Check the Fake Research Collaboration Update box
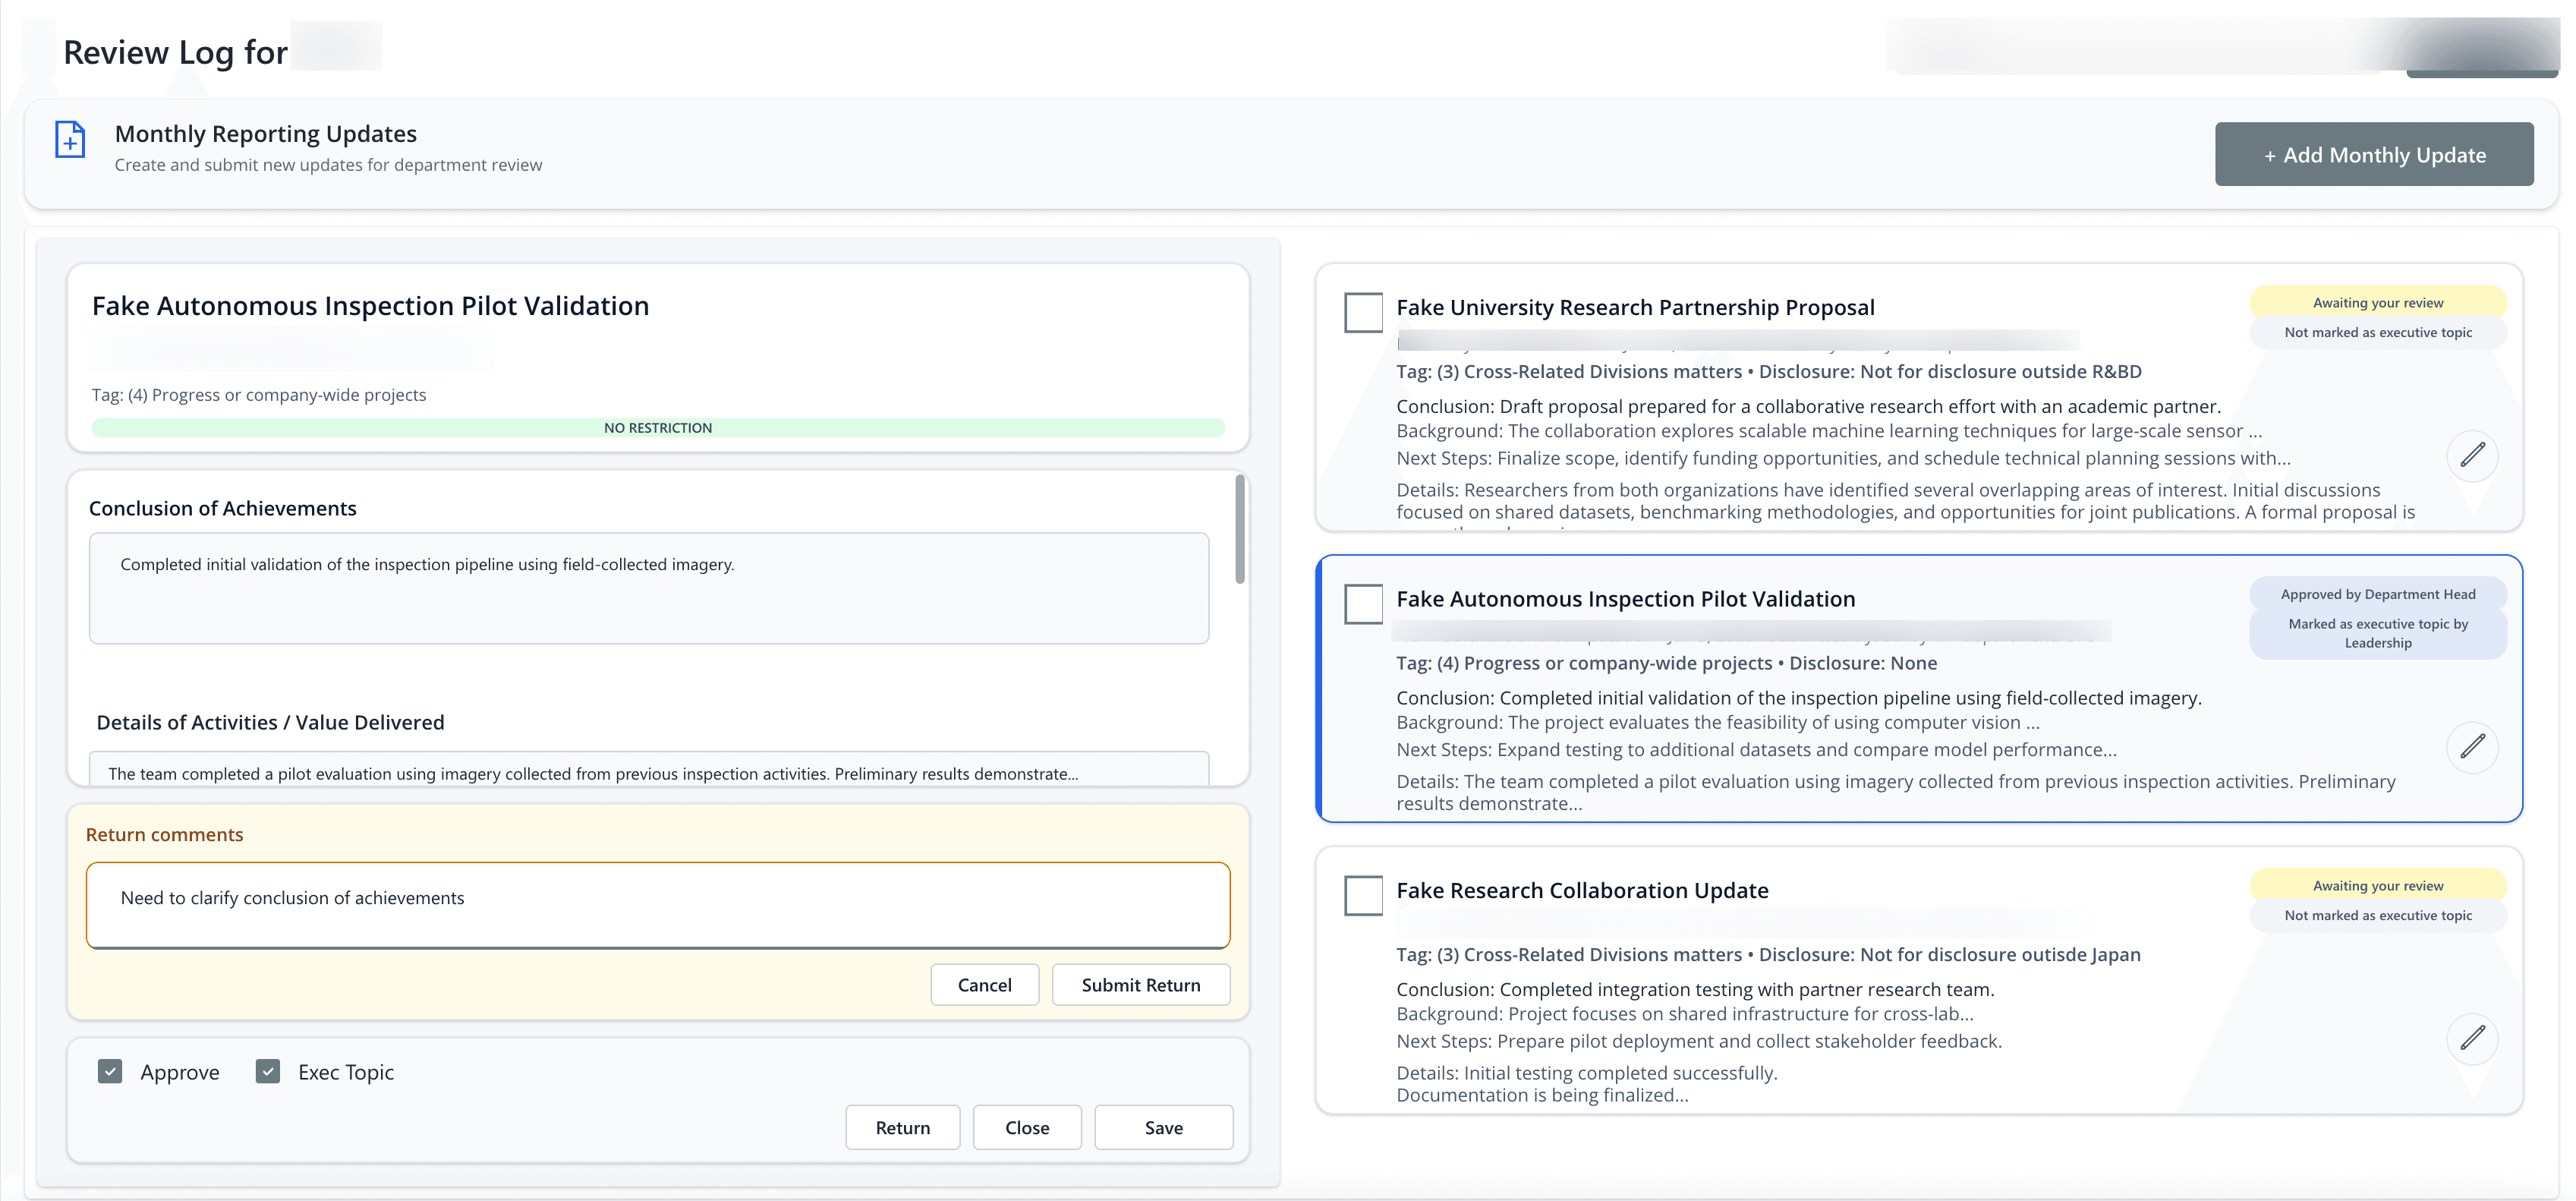 pos(1363,895)
